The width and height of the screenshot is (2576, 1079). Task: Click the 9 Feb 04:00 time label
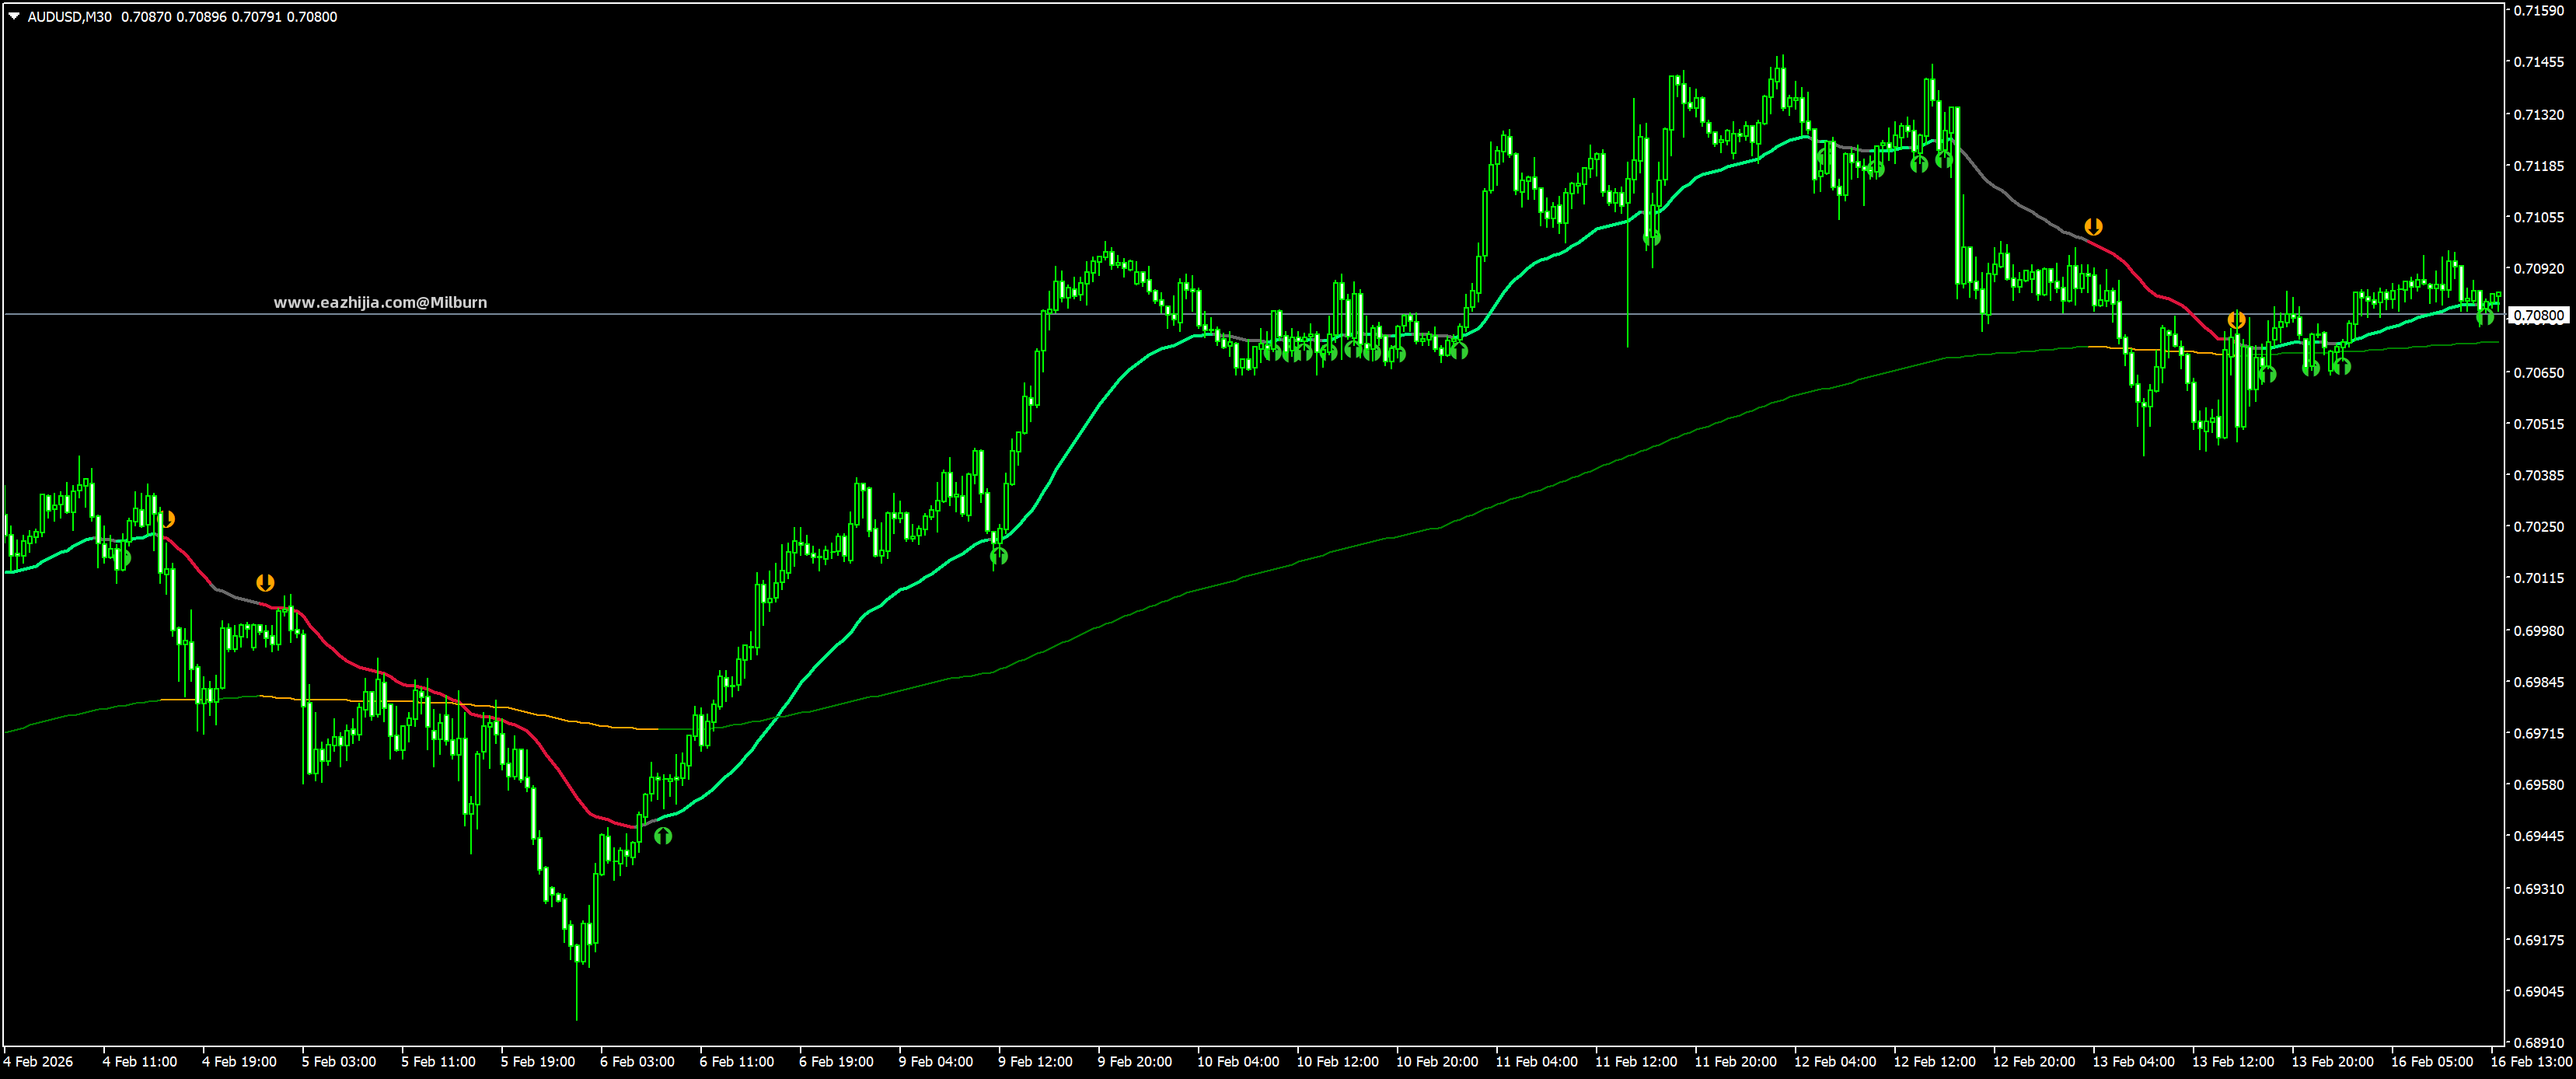tap(936, 1062)
